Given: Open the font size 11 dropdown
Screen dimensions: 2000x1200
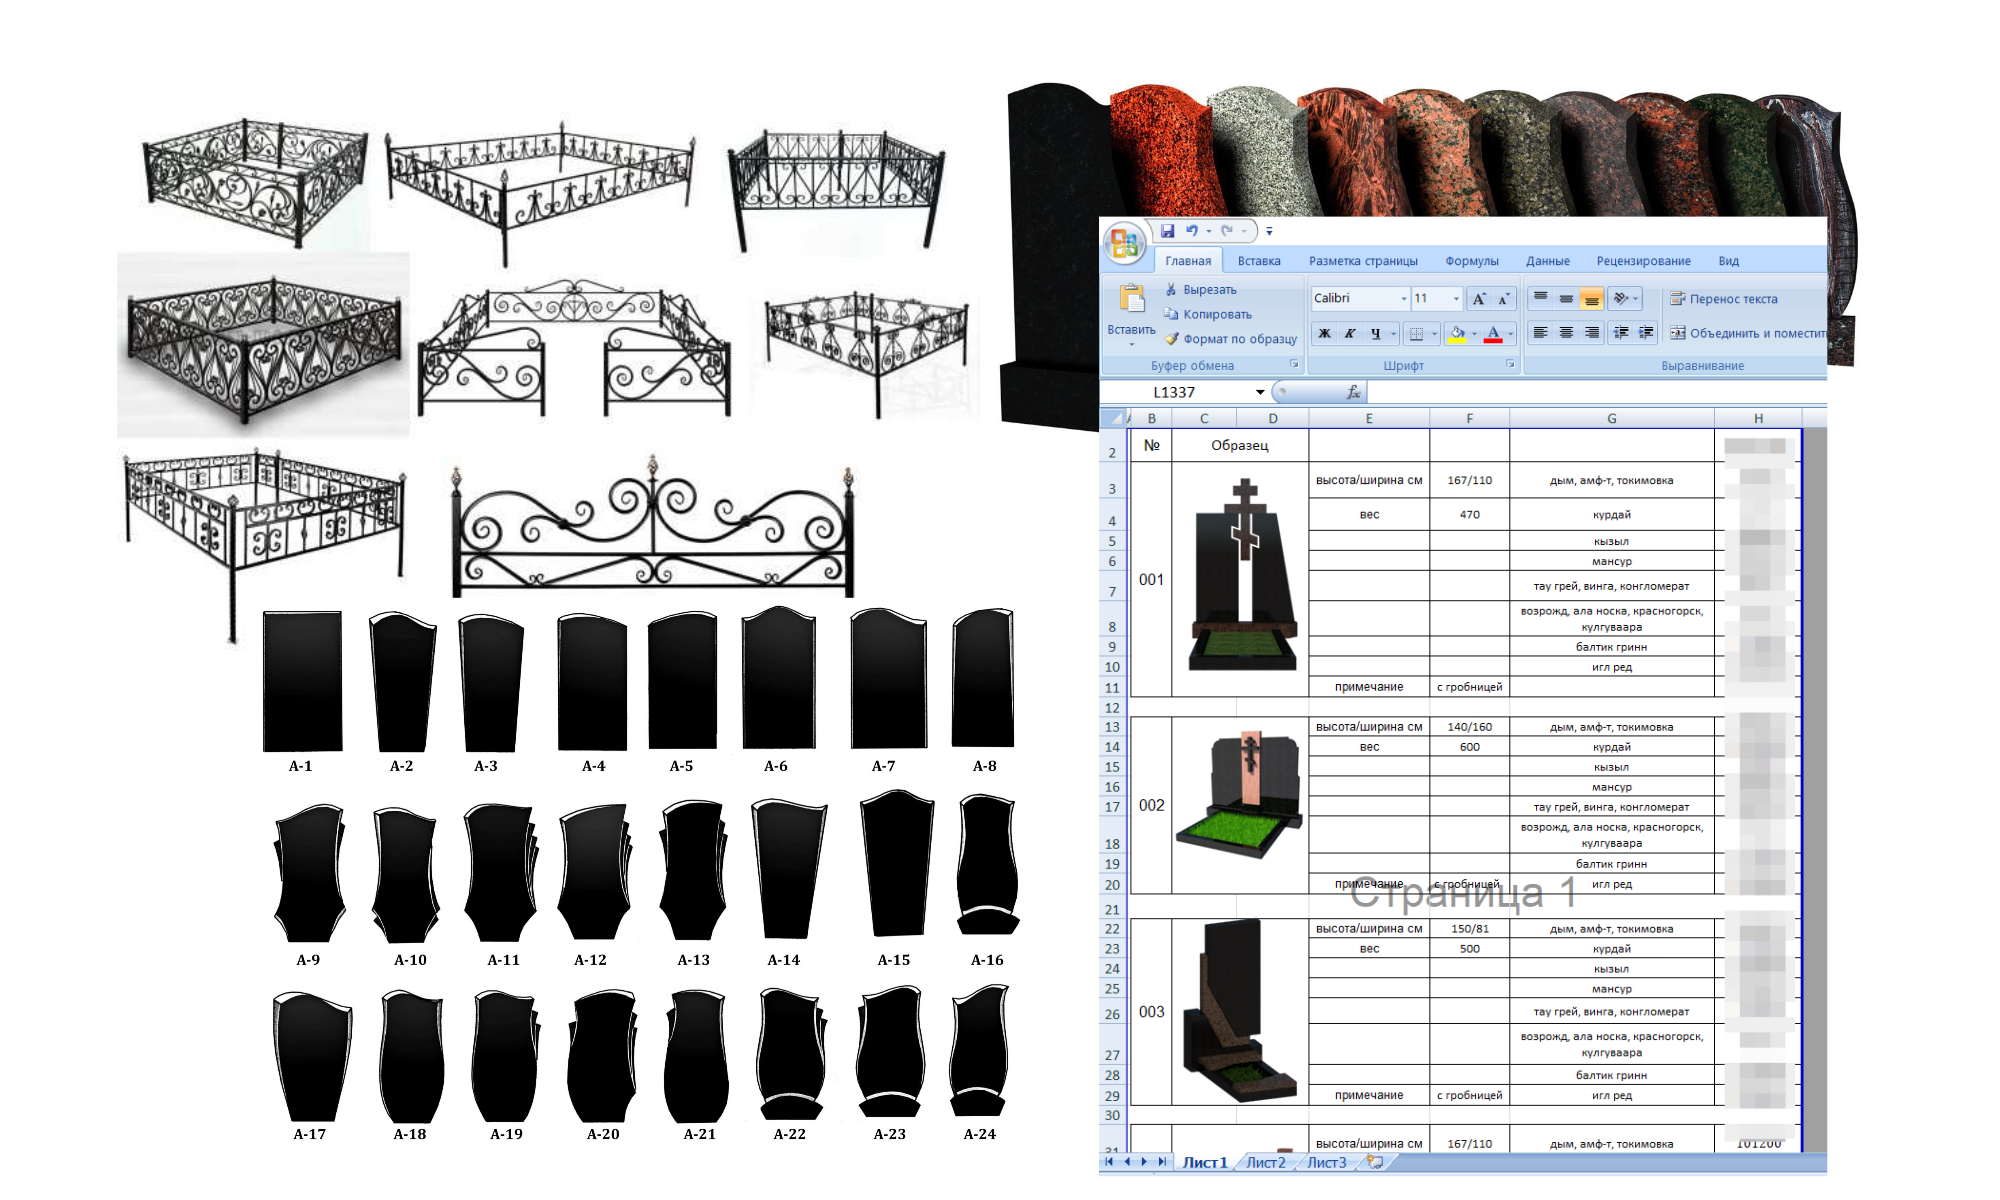Looking at the screenshot, I should point(1456,299).
